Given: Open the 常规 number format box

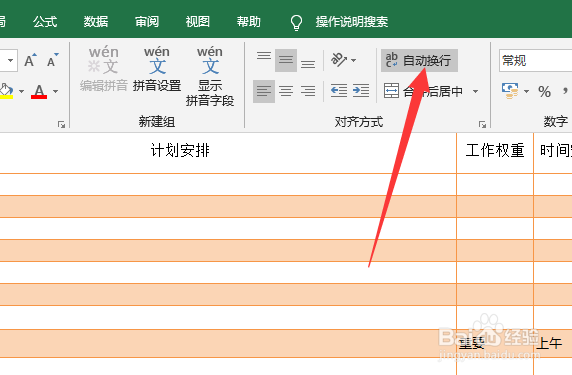Looking at the screenshot, I should tap(535, 61).
